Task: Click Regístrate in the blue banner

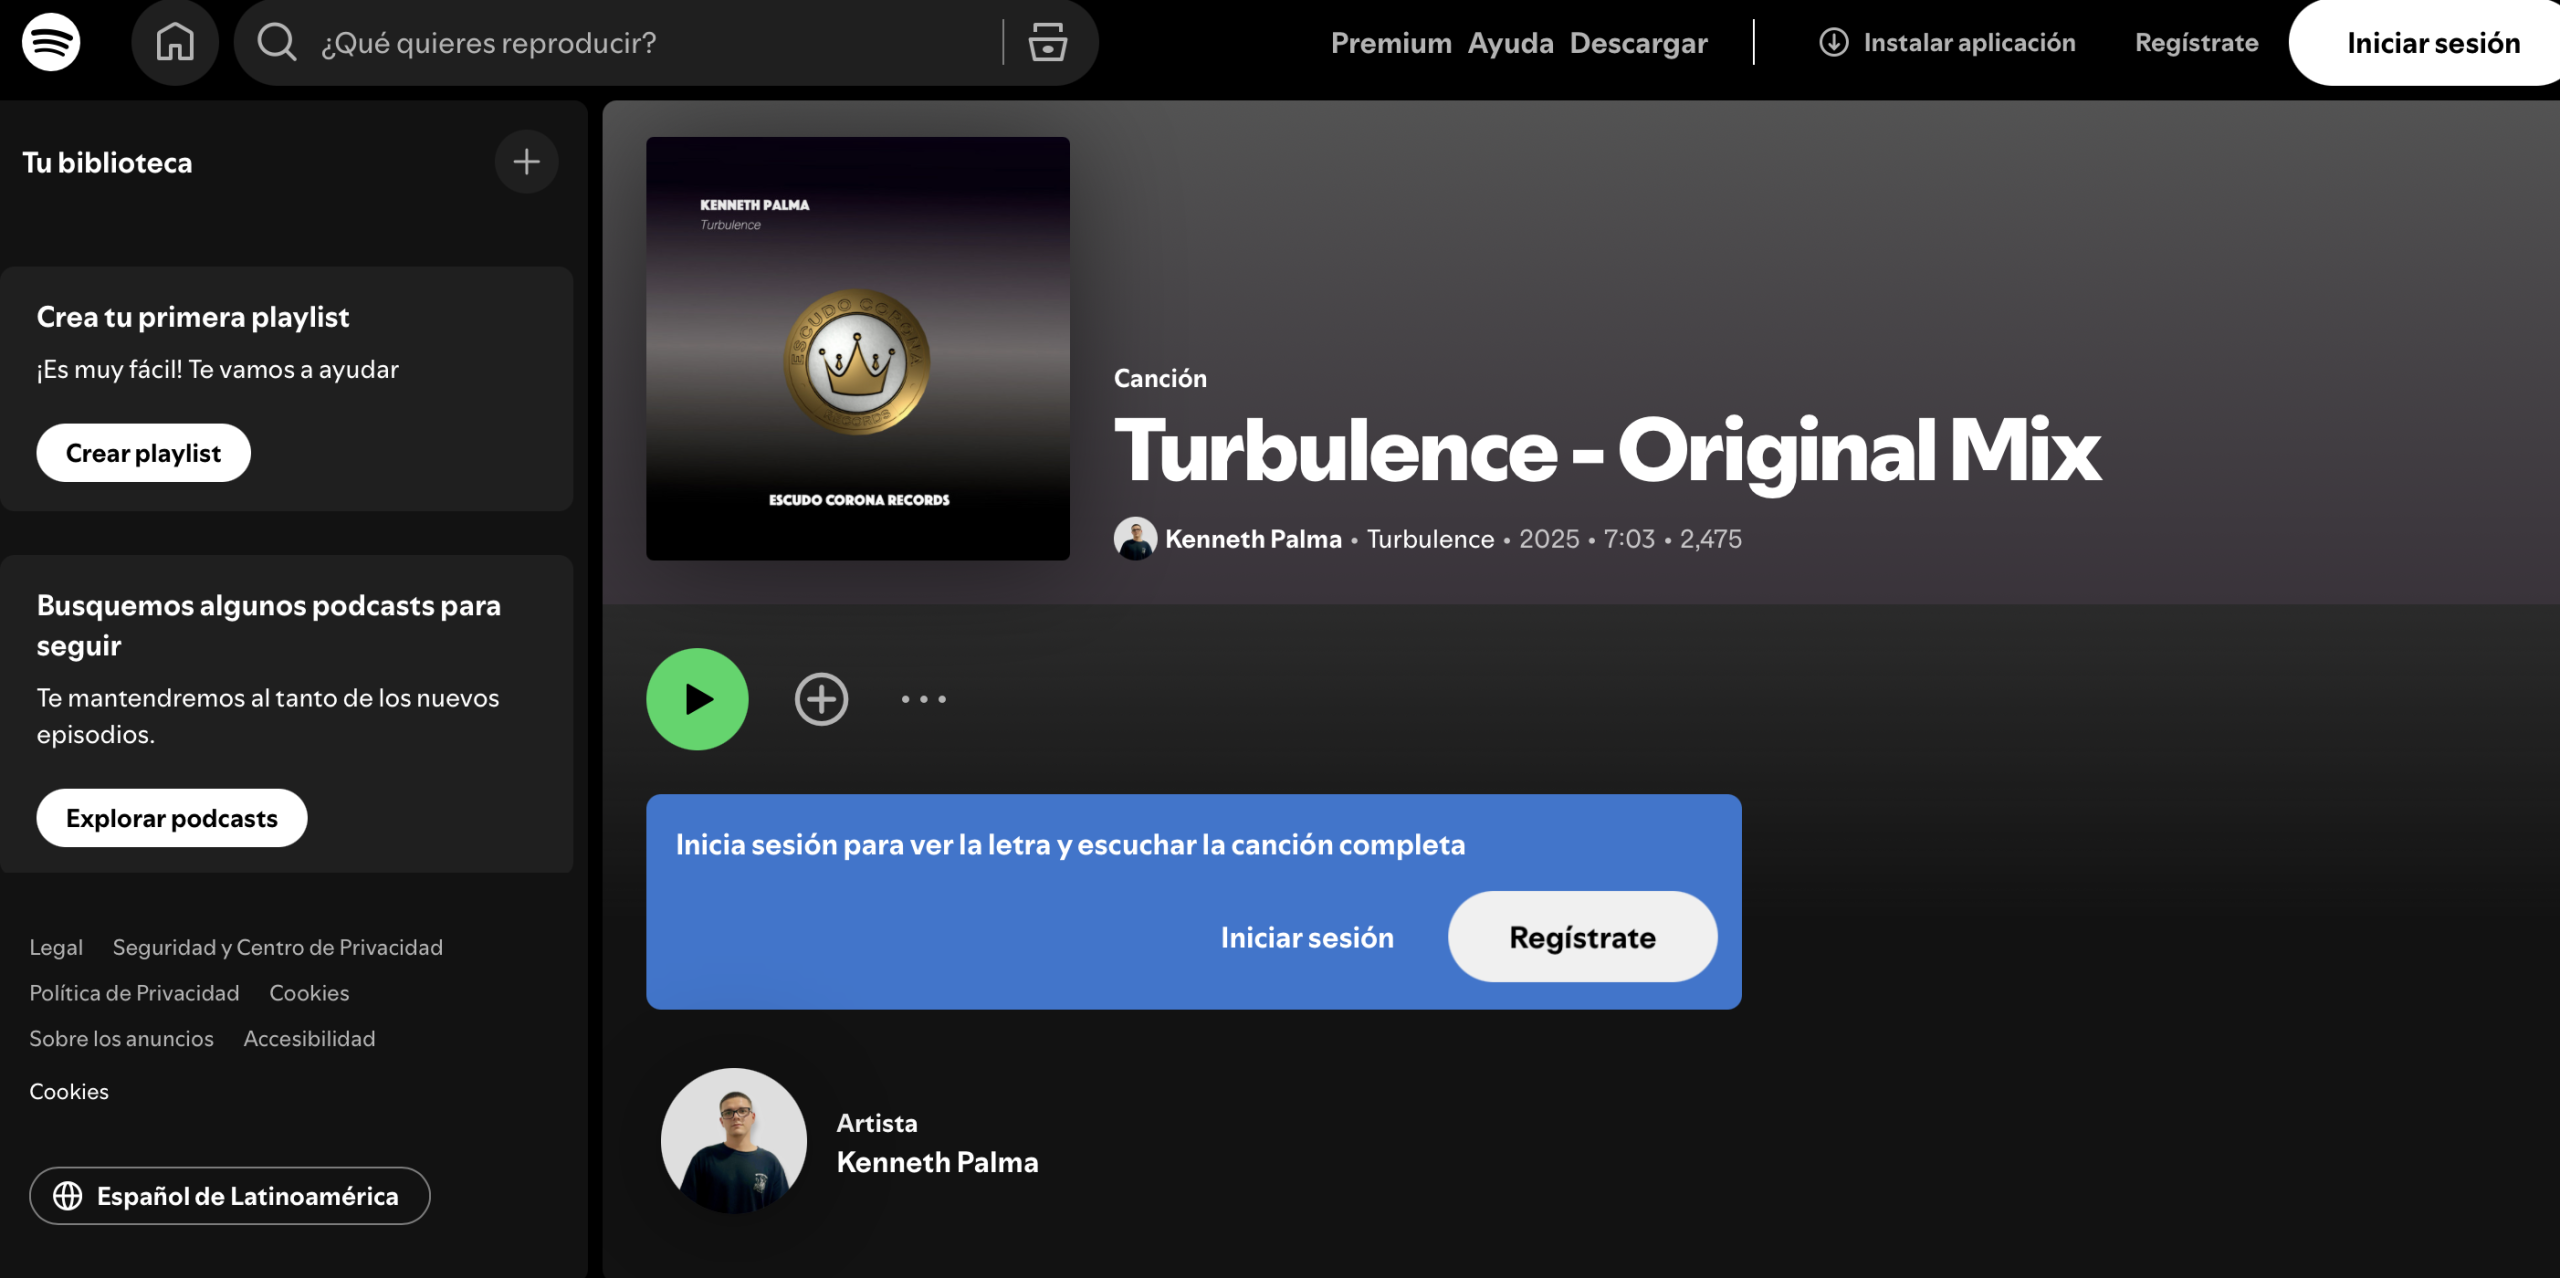Action: point(1582,937)
